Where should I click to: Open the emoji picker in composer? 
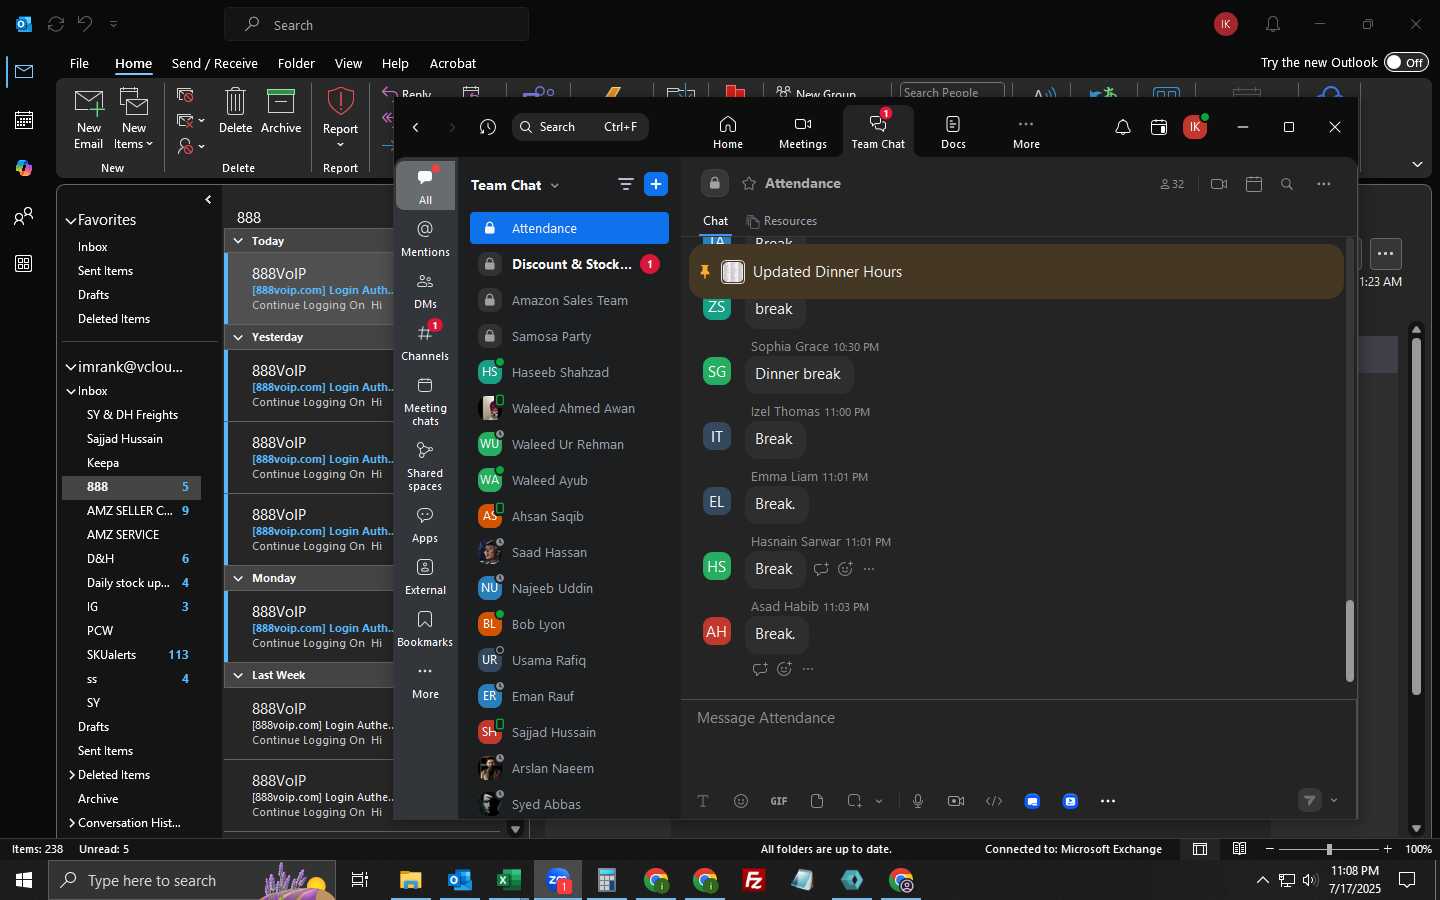coord(741,801)
